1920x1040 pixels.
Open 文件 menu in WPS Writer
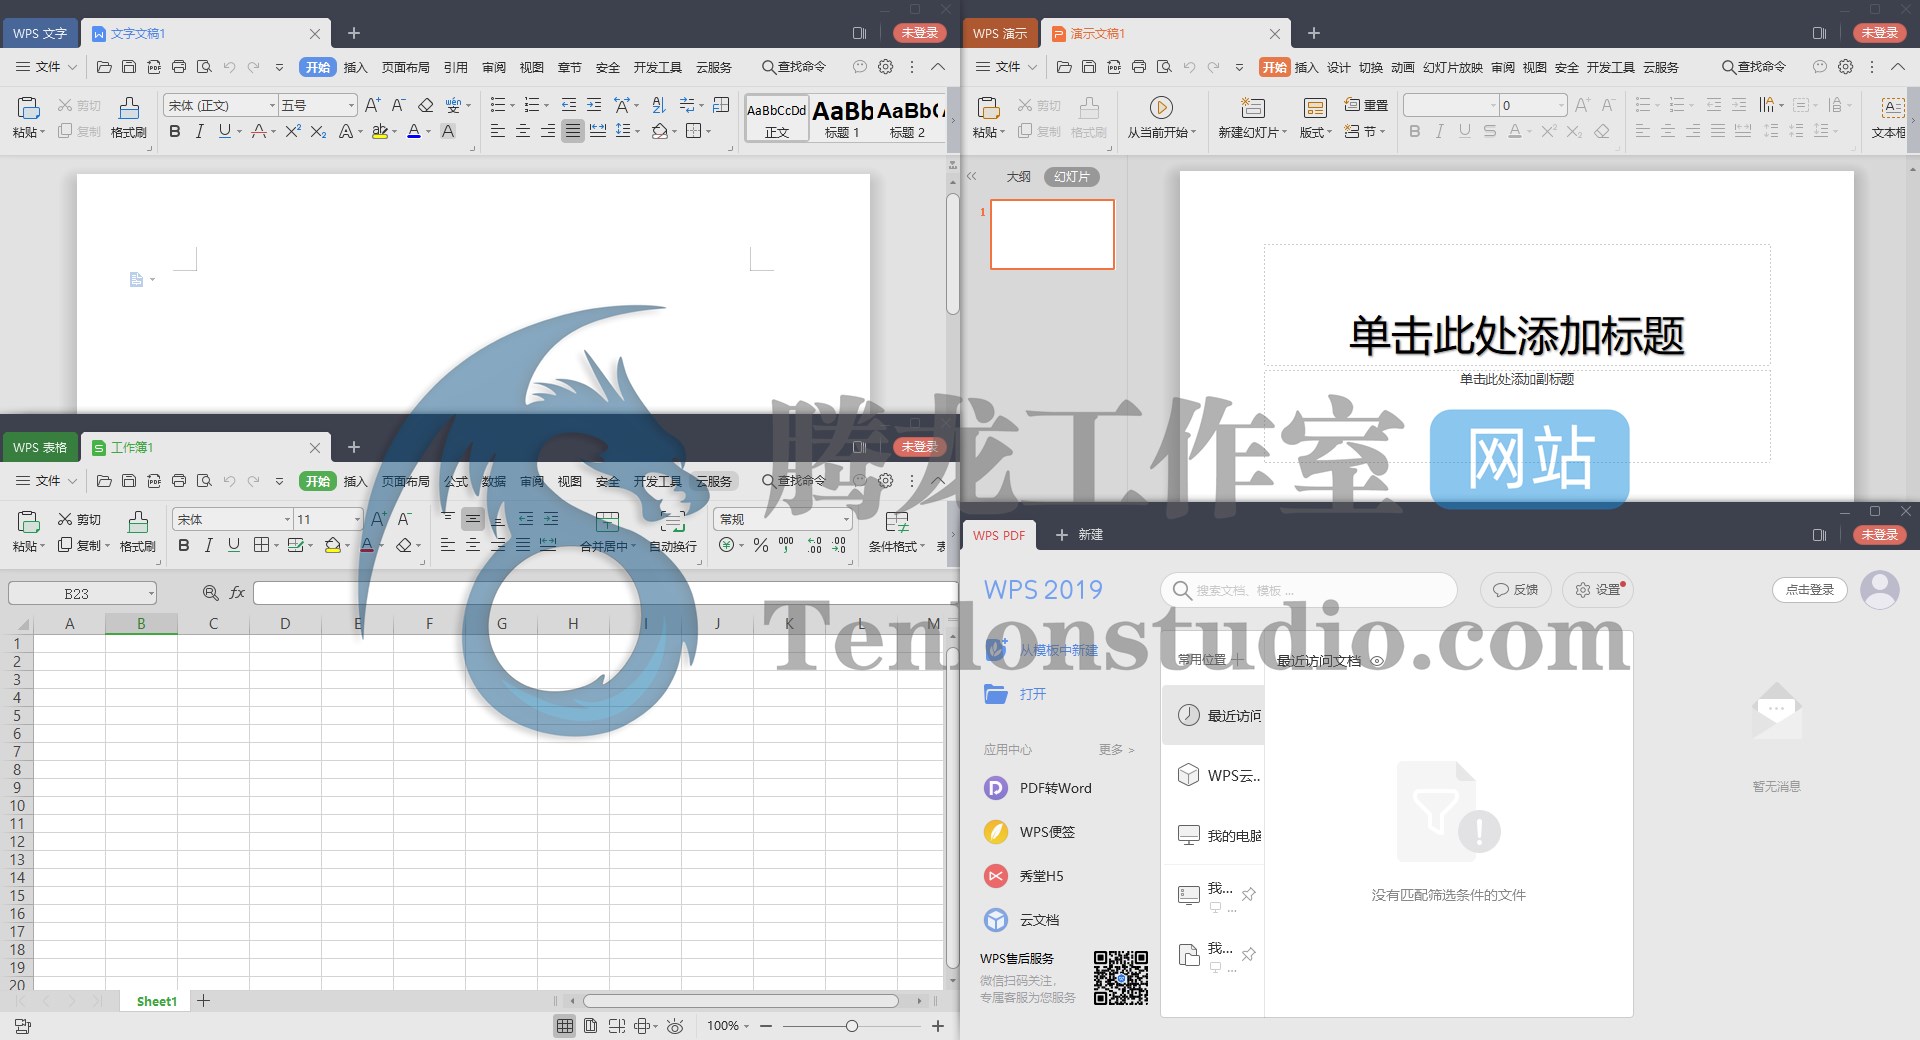pyautogui.click(x=46, y=67)
